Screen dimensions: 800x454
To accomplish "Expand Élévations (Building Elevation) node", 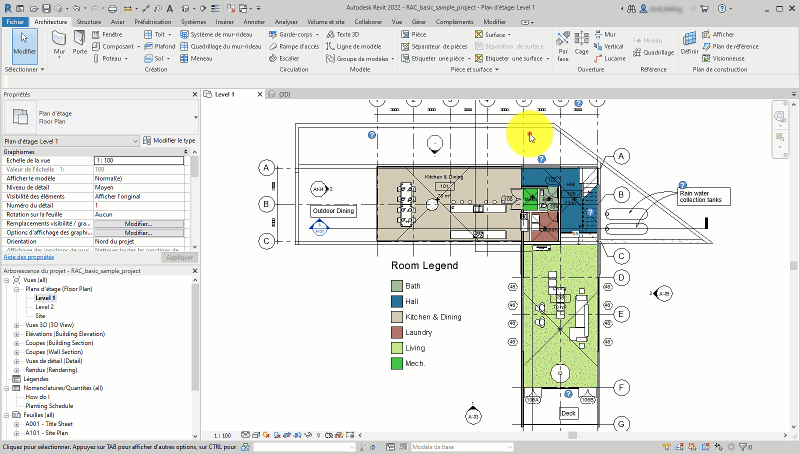I will pyautogui.click(x=16, y=334).
